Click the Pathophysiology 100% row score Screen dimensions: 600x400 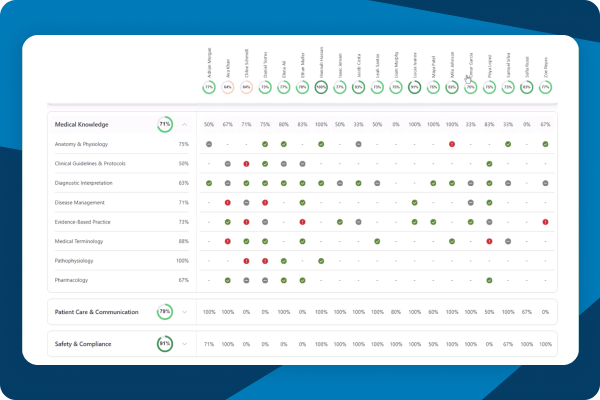(x=182, y=261)
